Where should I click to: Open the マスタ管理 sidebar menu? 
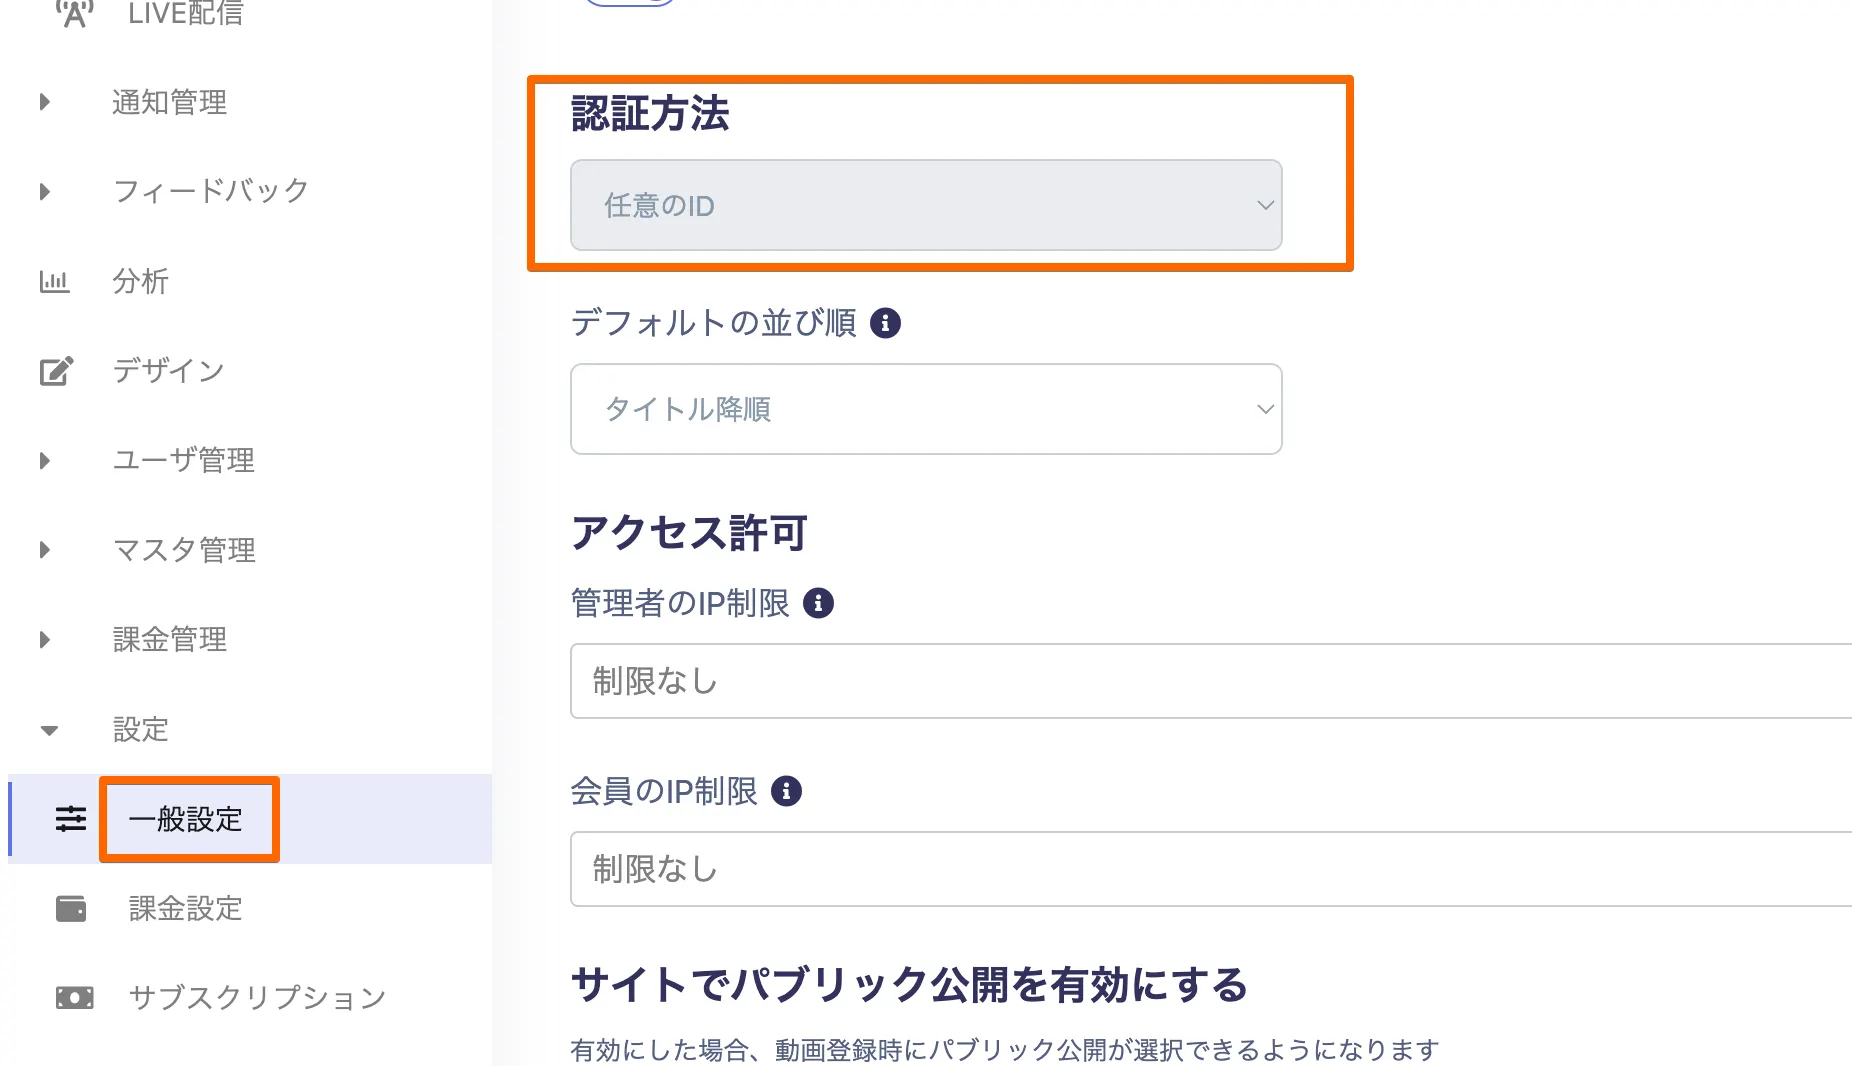tap(184, 550)
